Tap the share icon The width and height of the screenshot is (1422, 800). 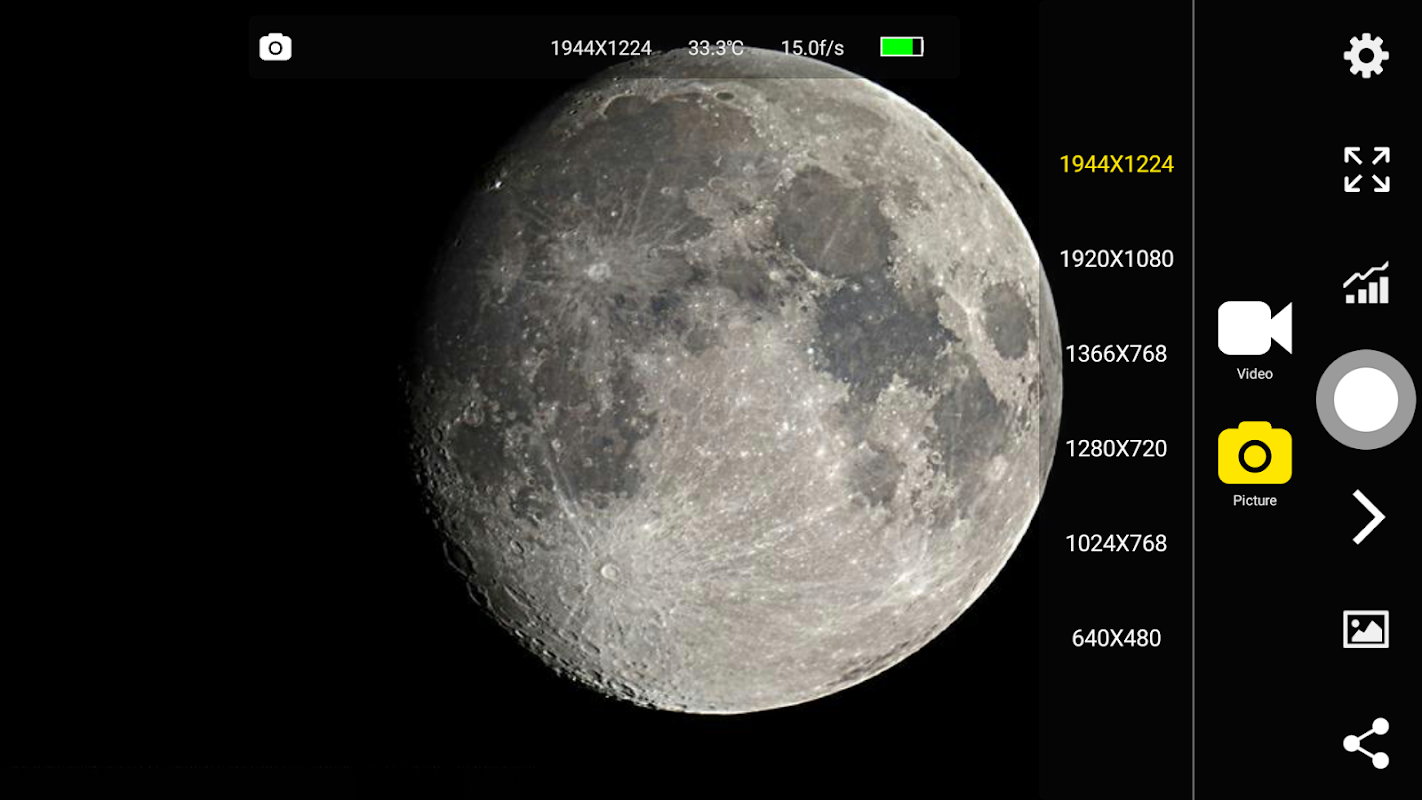[x=1366, y=743]
